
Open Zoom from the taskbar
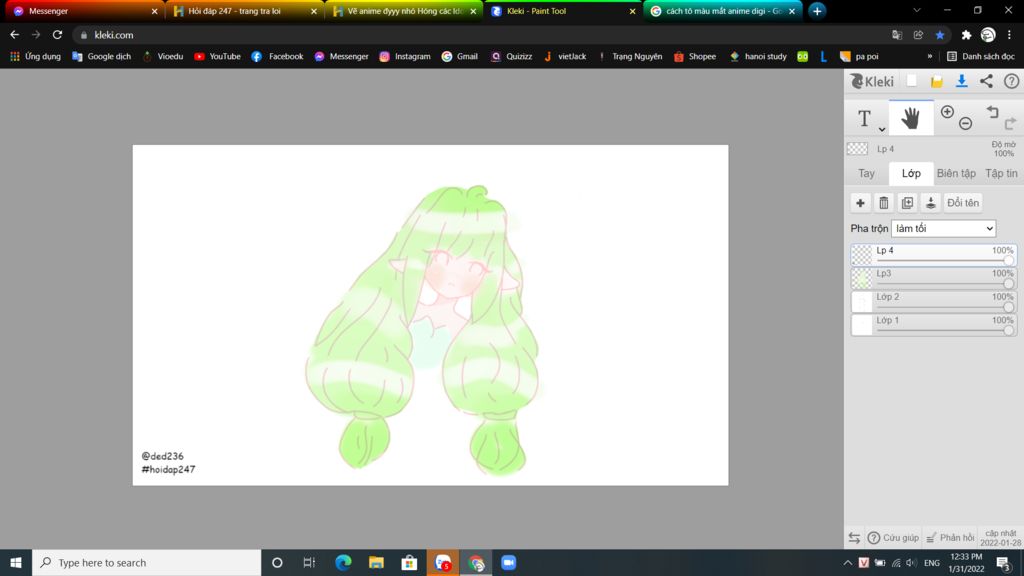pyautogui.click(x=508, y=562)
